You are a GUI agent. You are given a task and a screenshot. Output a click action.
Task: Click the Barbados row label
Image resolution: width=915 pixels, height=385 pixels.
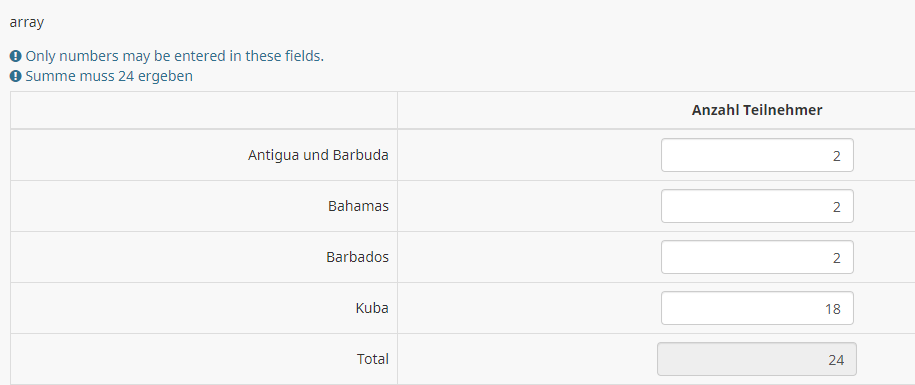357,257
